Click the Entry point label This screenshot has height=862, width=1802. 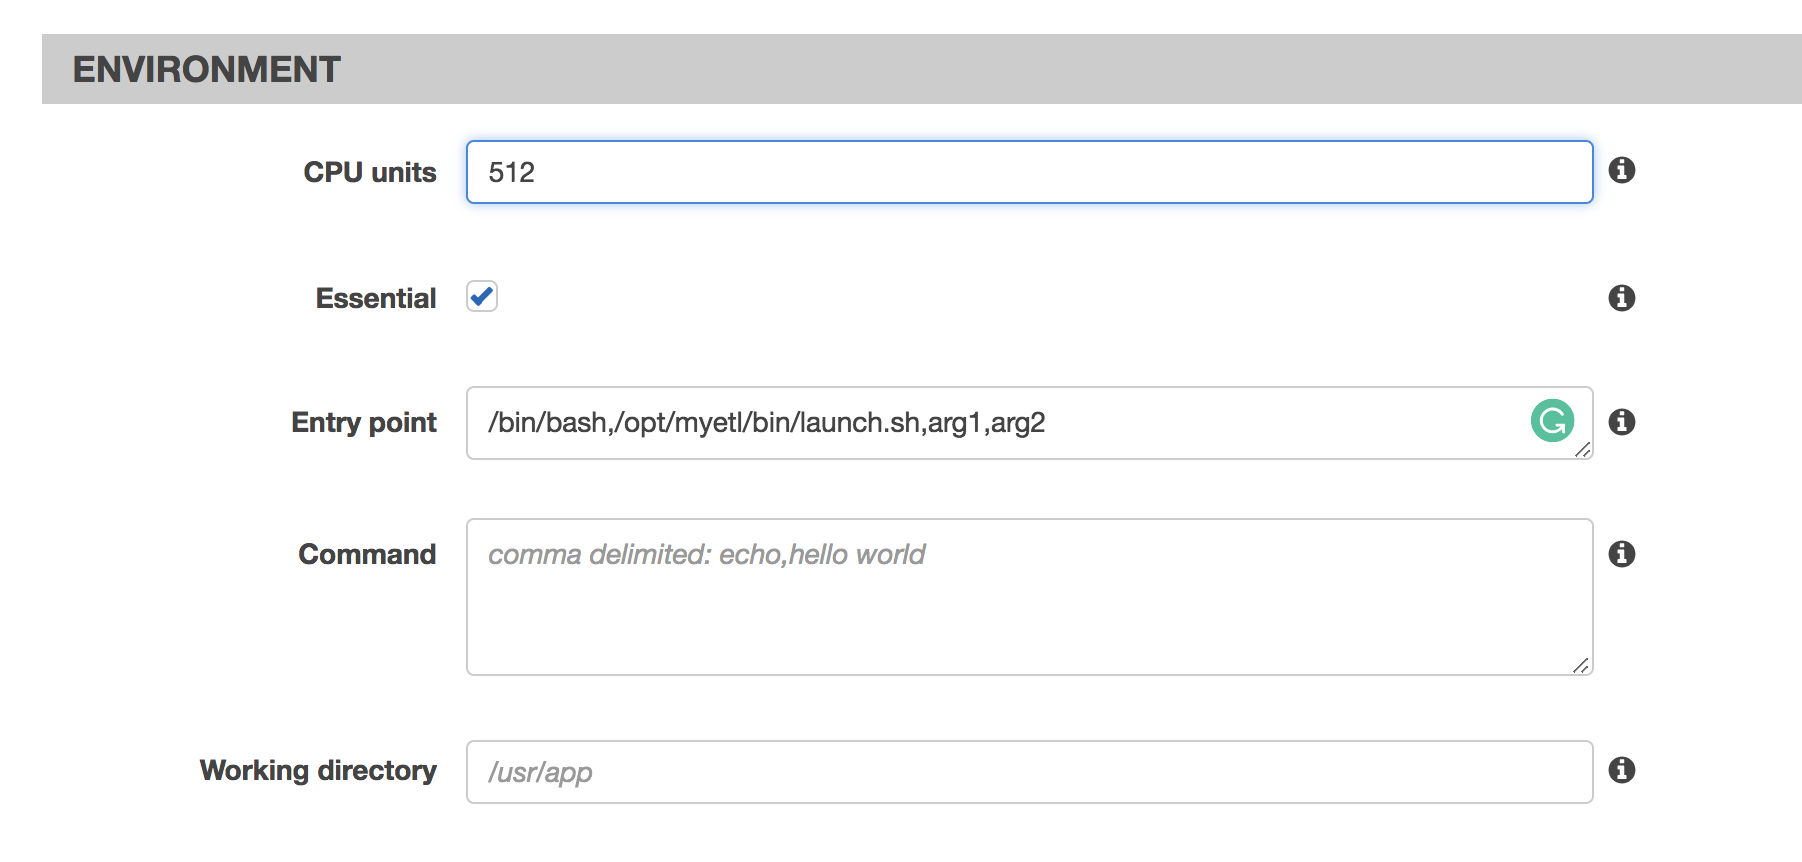click(x=364, y=423)
